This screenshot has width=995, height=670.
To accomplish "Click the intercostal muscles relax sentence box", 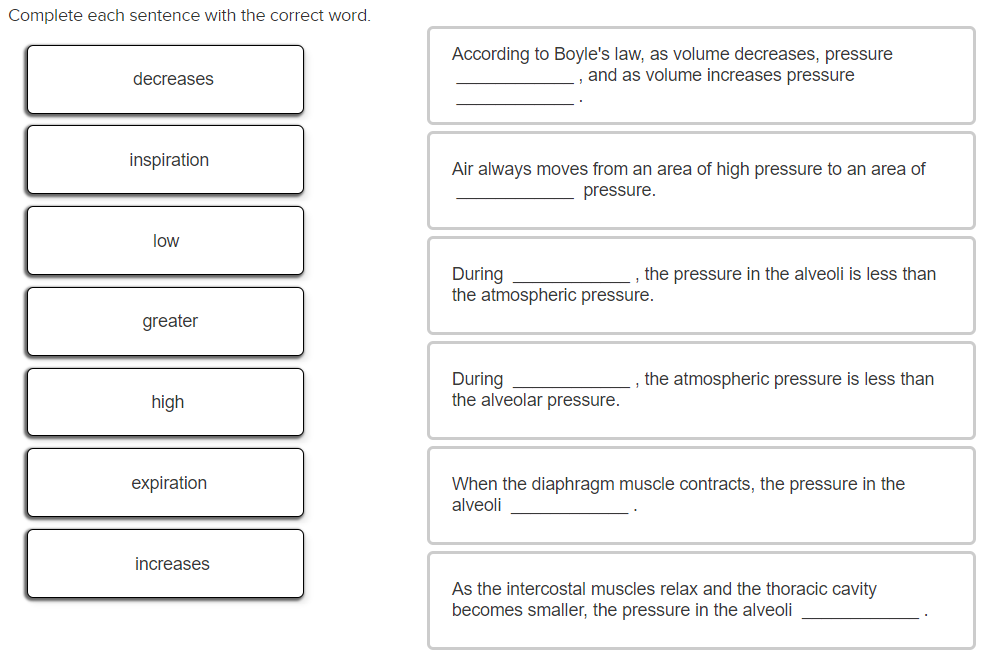I will [701, 601].
